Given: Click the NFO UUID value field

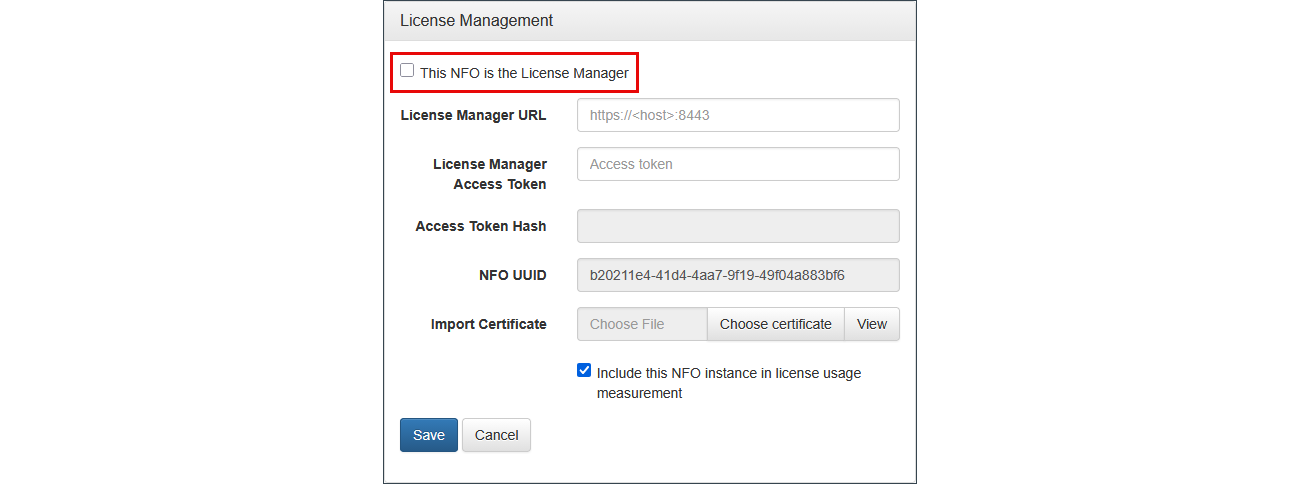Looking at the screenshot, I should click(738, 275).
